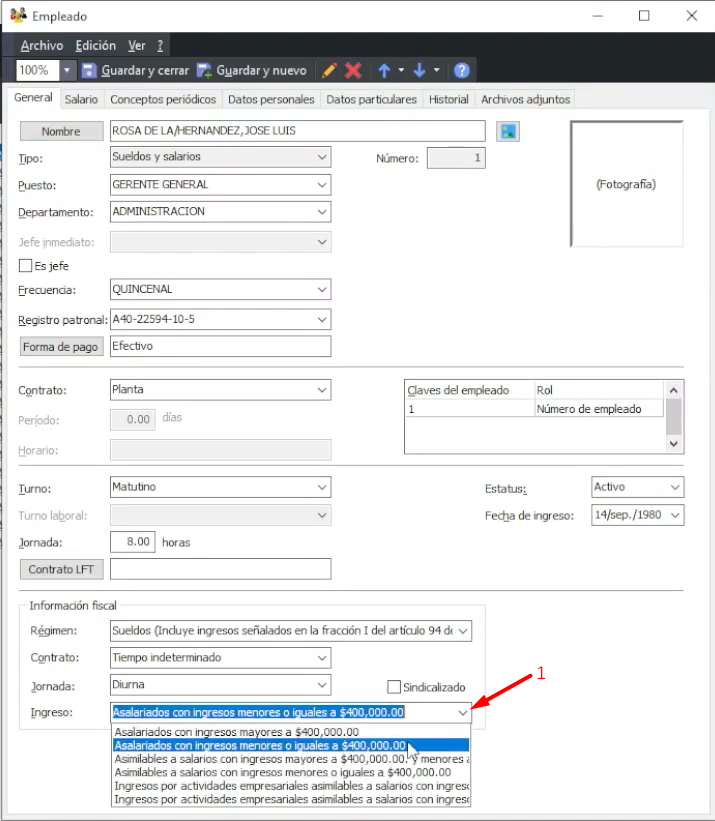This screenshot has width=715, height=821.
Task: Click the red X delete icon
Action: (x=353, y=71)
